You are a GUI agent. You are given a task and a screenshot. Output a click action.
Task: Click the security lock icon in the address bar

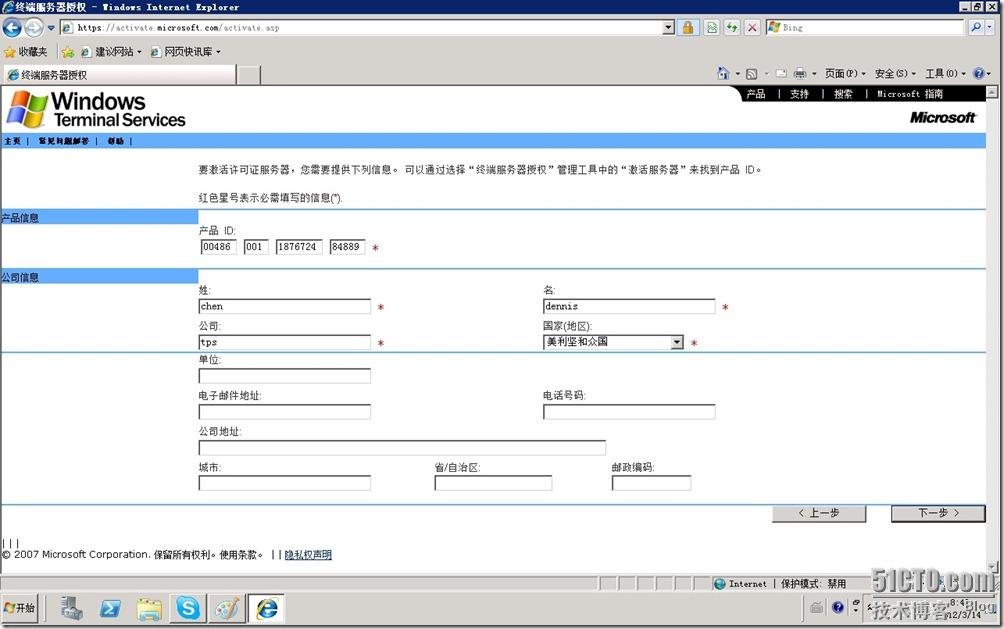coord(688,28)
